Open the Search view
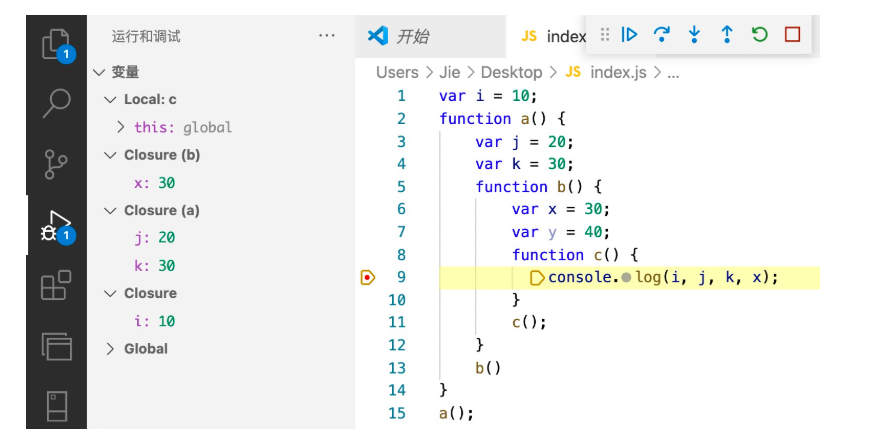The image size is (869, 437). [x=56, y=103]
